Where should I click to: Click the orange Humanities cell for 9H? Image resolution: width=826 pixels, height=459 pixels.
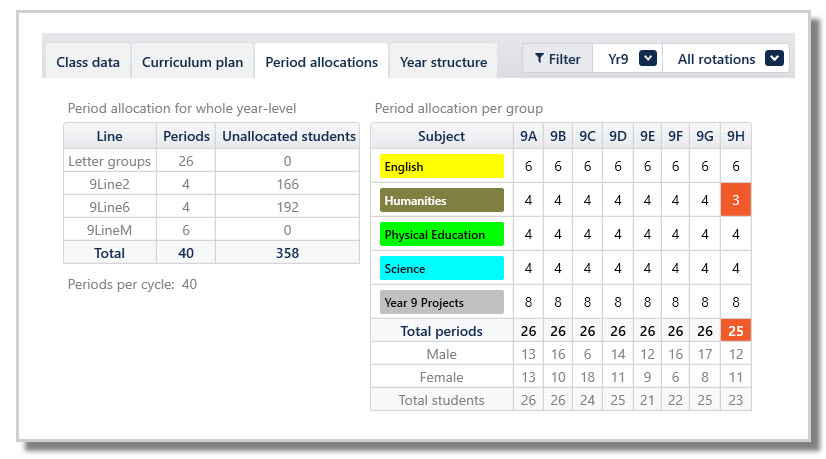(x=736, y=201)
